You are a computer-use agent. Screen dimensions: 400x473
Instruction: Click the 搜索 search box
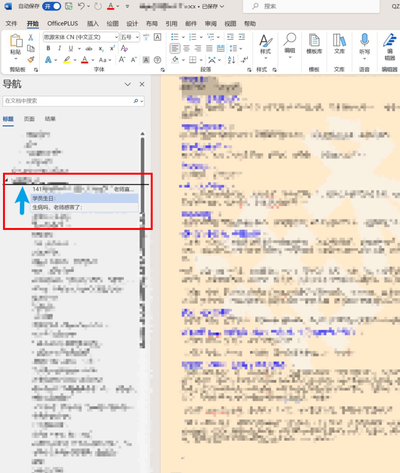click(x=311, y=6)
